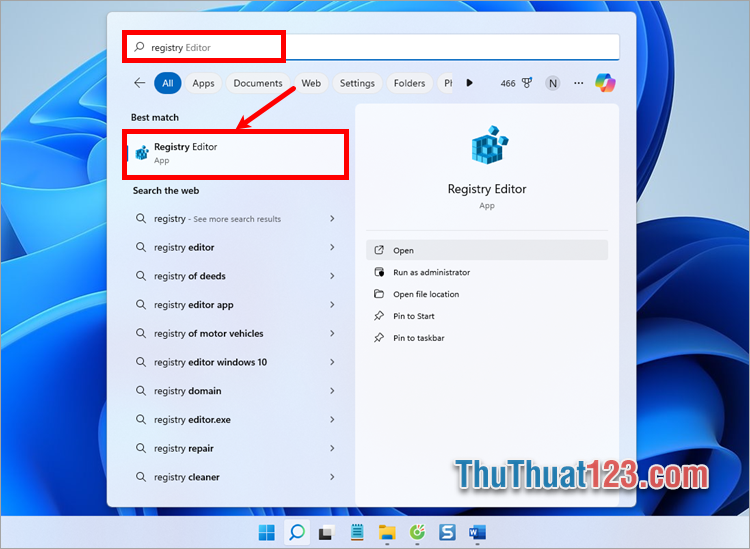Switch to the Settings filter tab
This screenshot has width=750, height=549.
click(357, 83)
